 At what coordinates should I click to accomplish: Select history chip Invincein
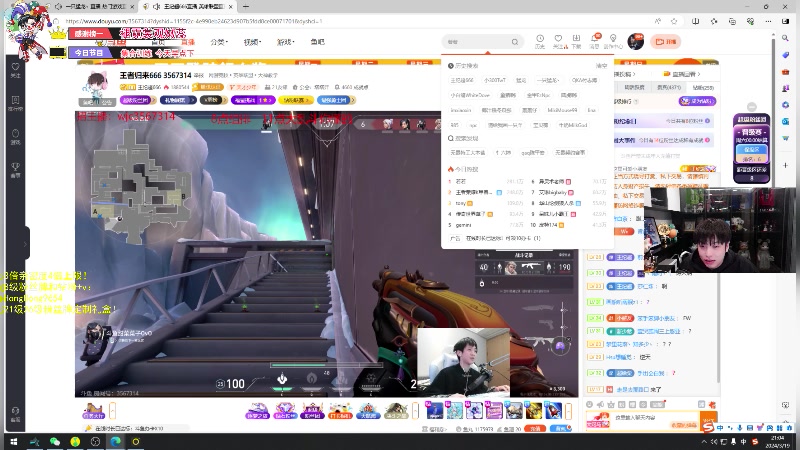point(461,110)
